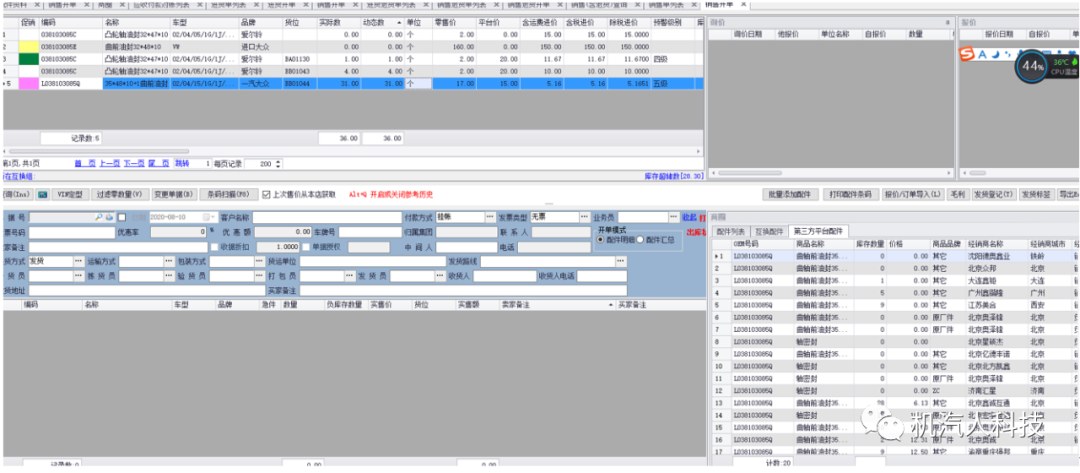Enable the 收据折扣 checkbox
The width and height of the screenshot is (1080, 473).
[212, 247]
